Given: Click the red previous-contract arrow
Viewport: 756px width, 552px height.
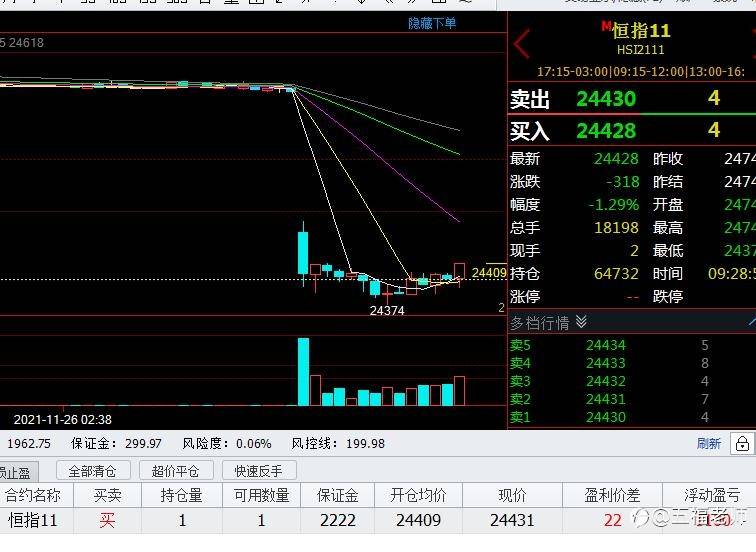Looking at the screenshot, I should [x=522, y=44].
